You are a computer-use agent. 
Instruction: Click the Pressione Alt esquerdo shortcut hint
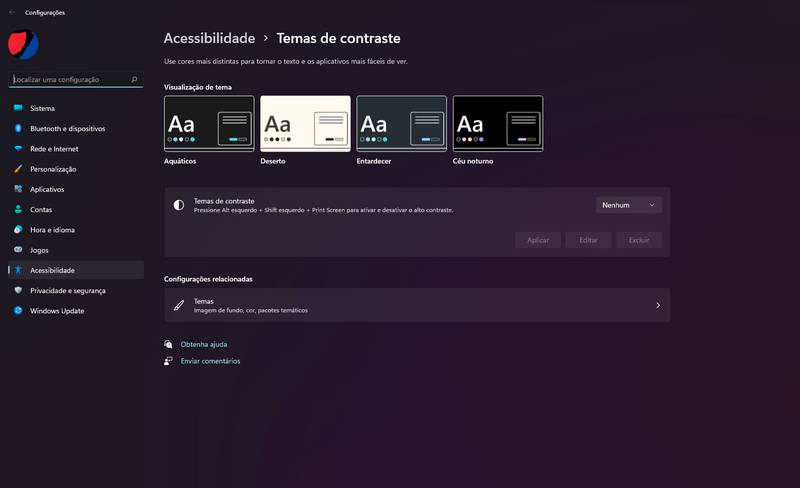click(x=323, y=210)
